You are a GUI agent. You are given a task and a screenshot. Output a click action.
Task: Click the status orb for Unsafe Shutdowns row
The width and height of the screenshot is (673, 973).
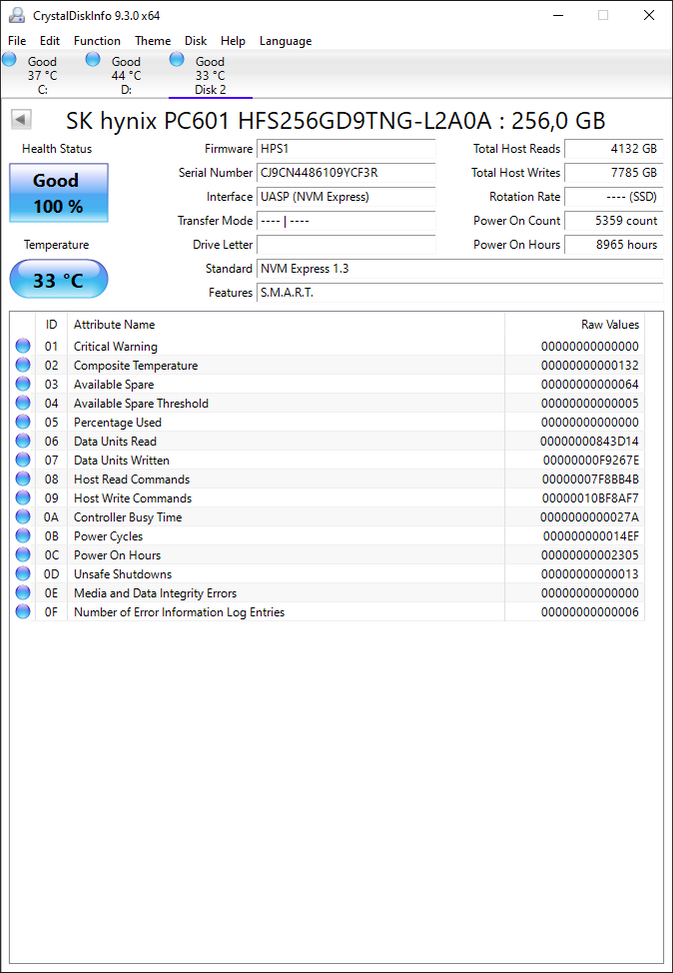[23, 574]
